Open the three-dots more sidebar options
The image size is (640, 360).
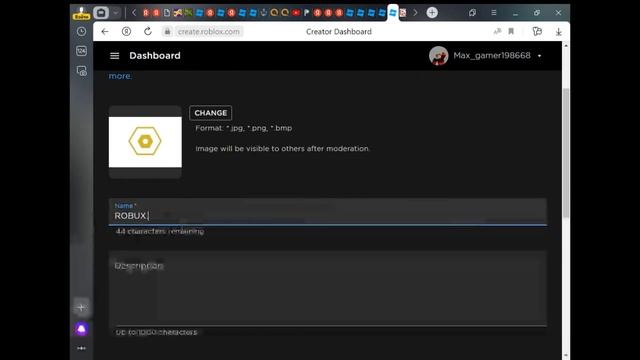coord(81,348)
